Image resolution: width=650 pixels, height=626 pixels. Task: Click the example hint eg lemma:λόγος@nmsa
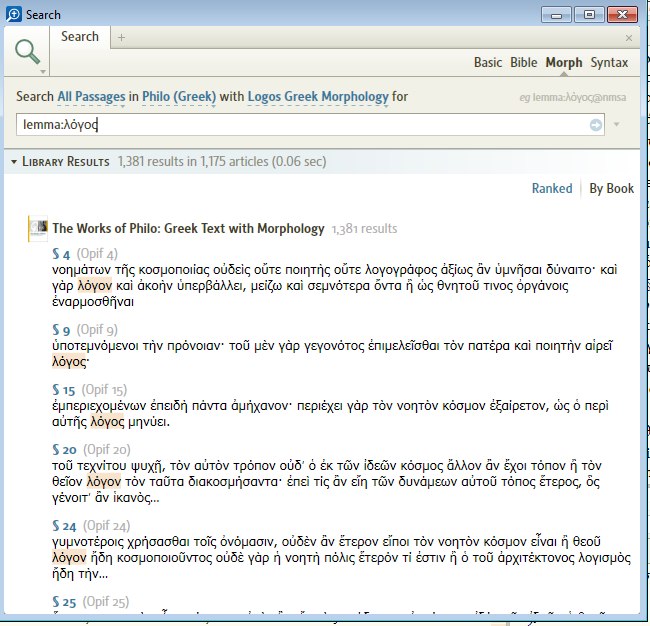tap(573, 98)
